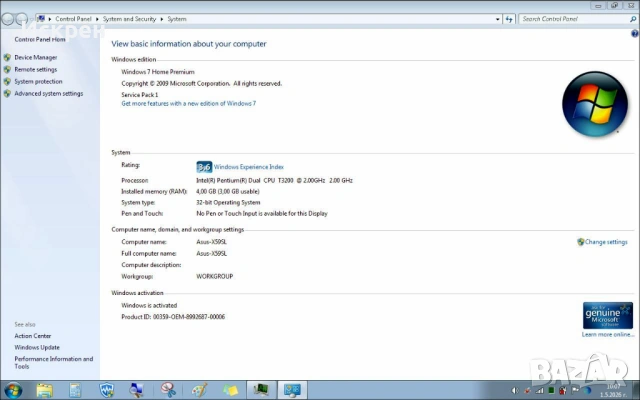Select the Asus-X59SL value beside Full computer name
Viewport: 640px width, 400px height.
211,253
